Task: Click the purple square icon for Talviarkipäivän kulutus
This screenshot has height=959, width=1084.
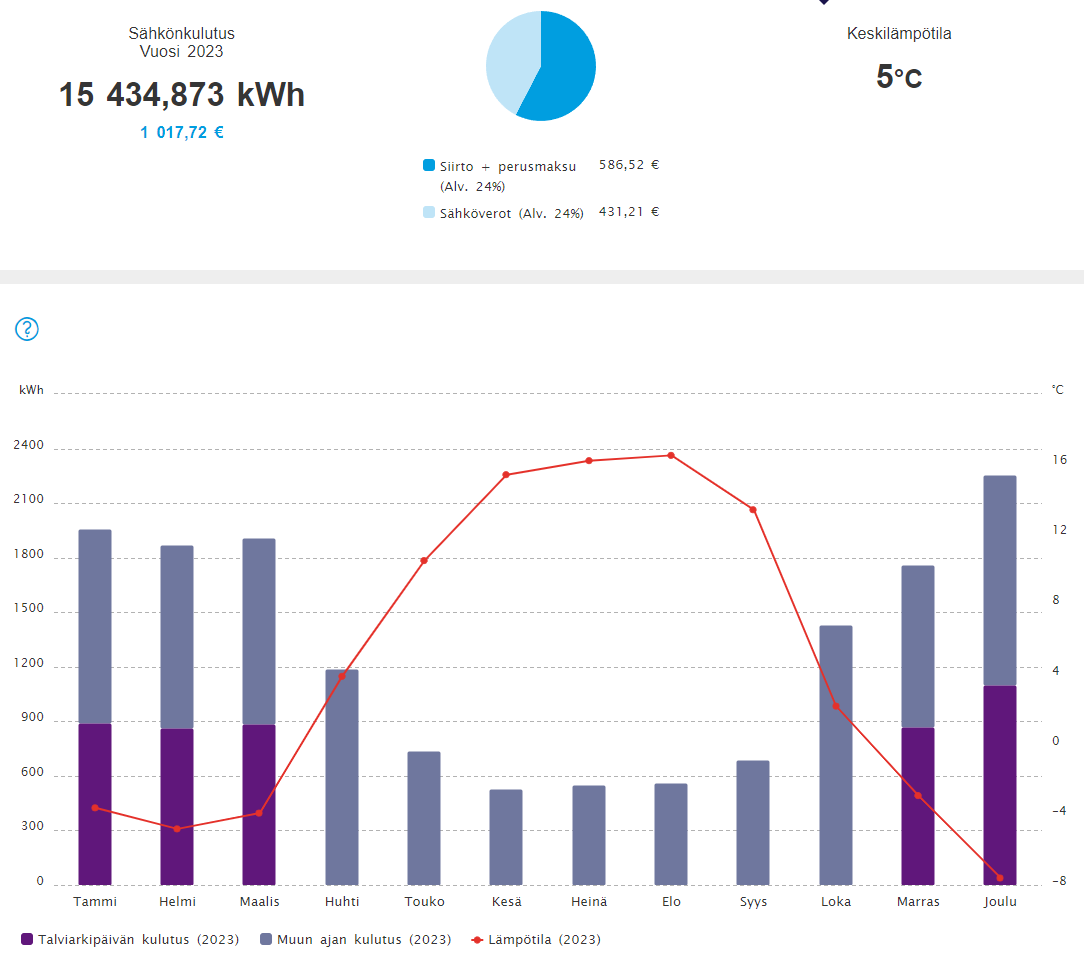Action: pos(27,940)
